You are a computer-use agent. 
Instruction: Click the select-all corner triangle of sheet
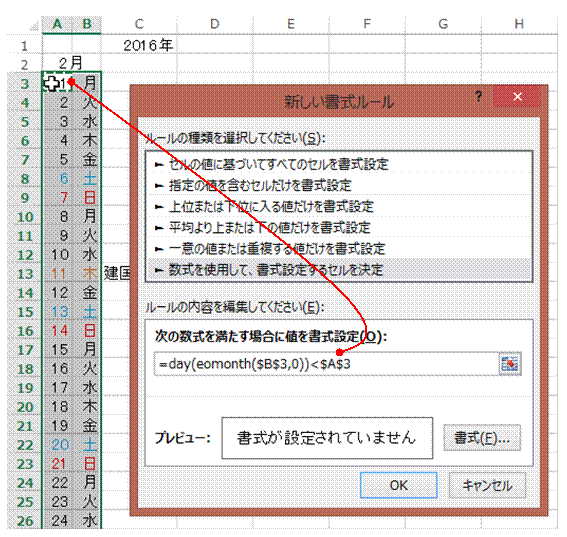tap(33, 25)
